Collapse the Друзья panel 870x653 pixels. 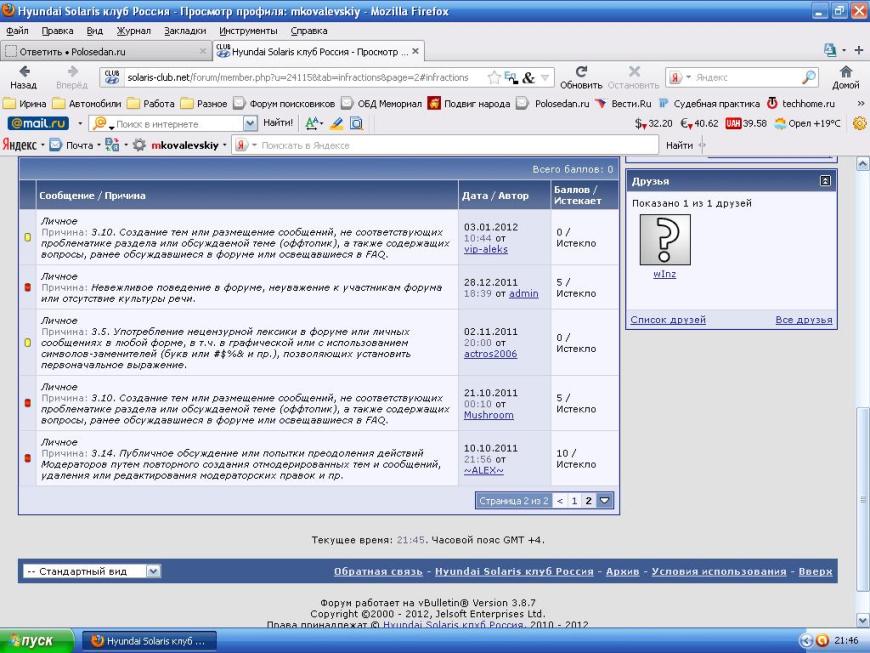point(825,181)
